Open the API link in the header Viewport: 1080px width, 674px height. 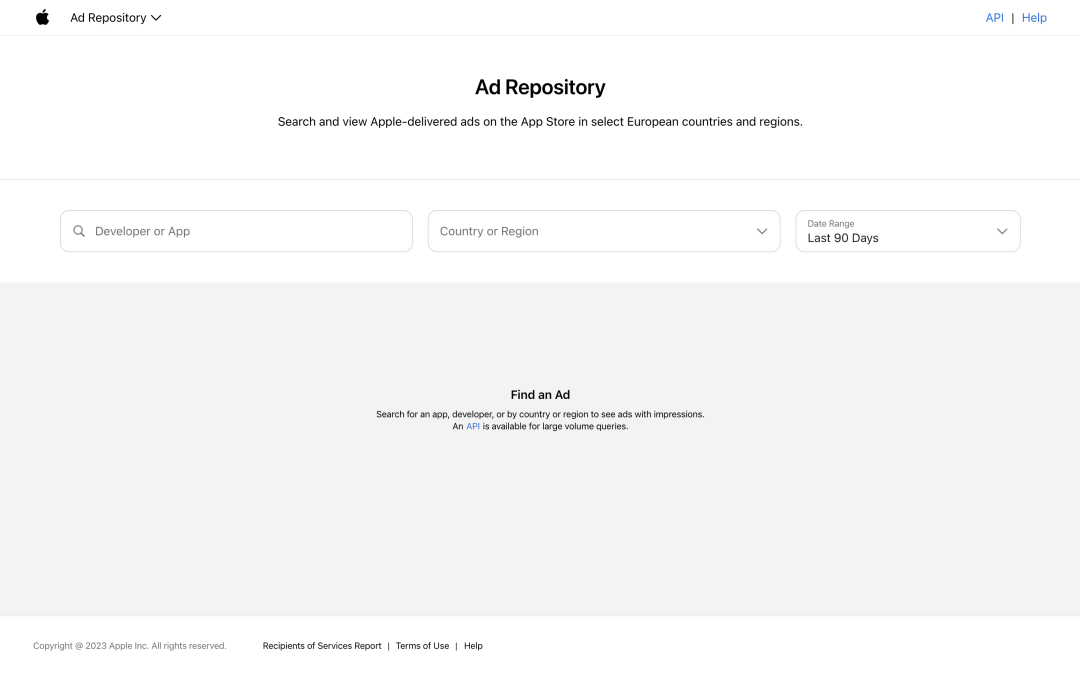994,18
